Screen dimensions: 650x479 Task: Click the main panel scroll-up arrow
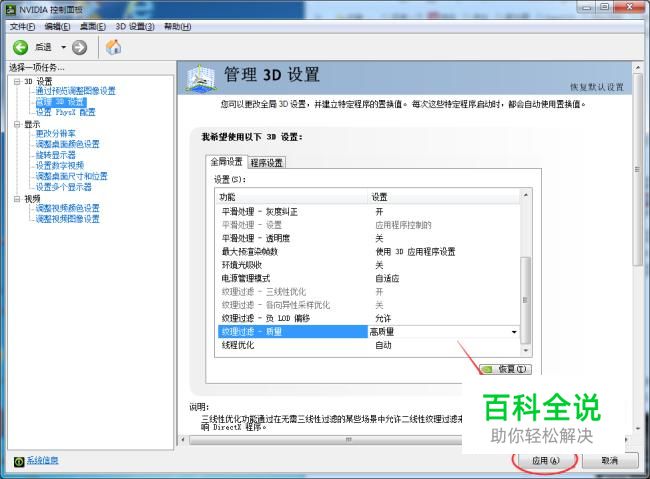(637, 68)
